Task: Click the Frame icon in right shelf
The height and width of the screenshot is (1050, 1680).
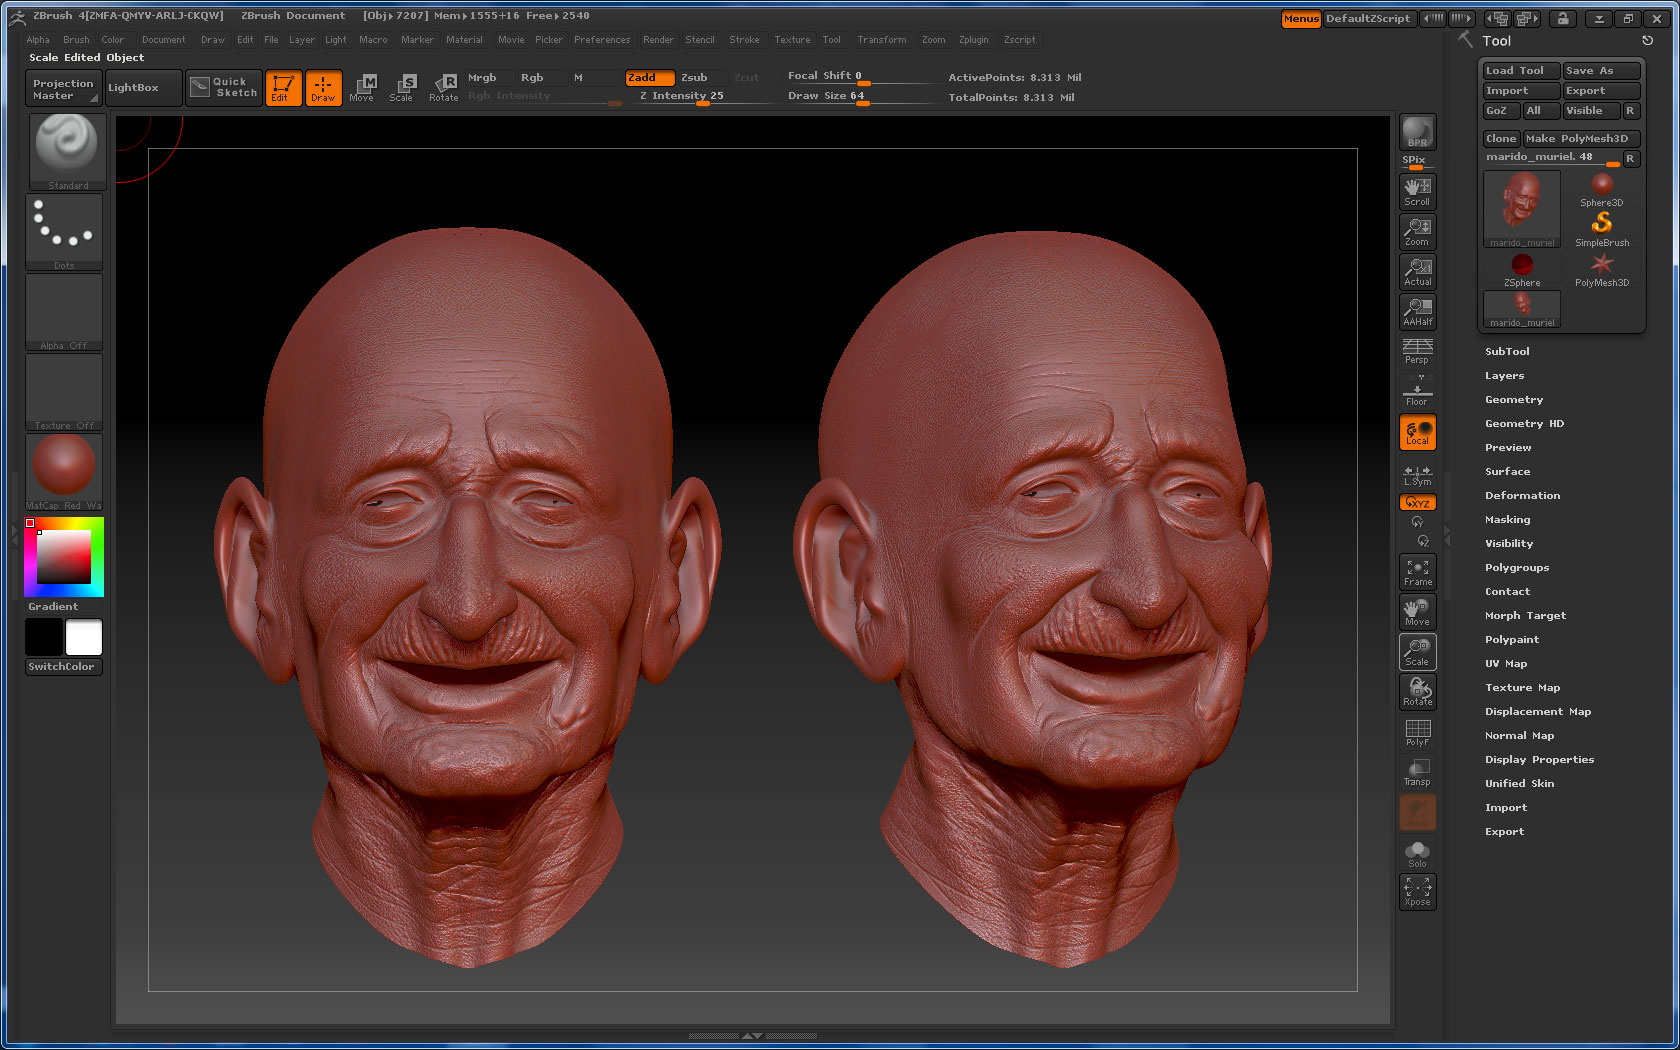Action: click(1417, 572)
